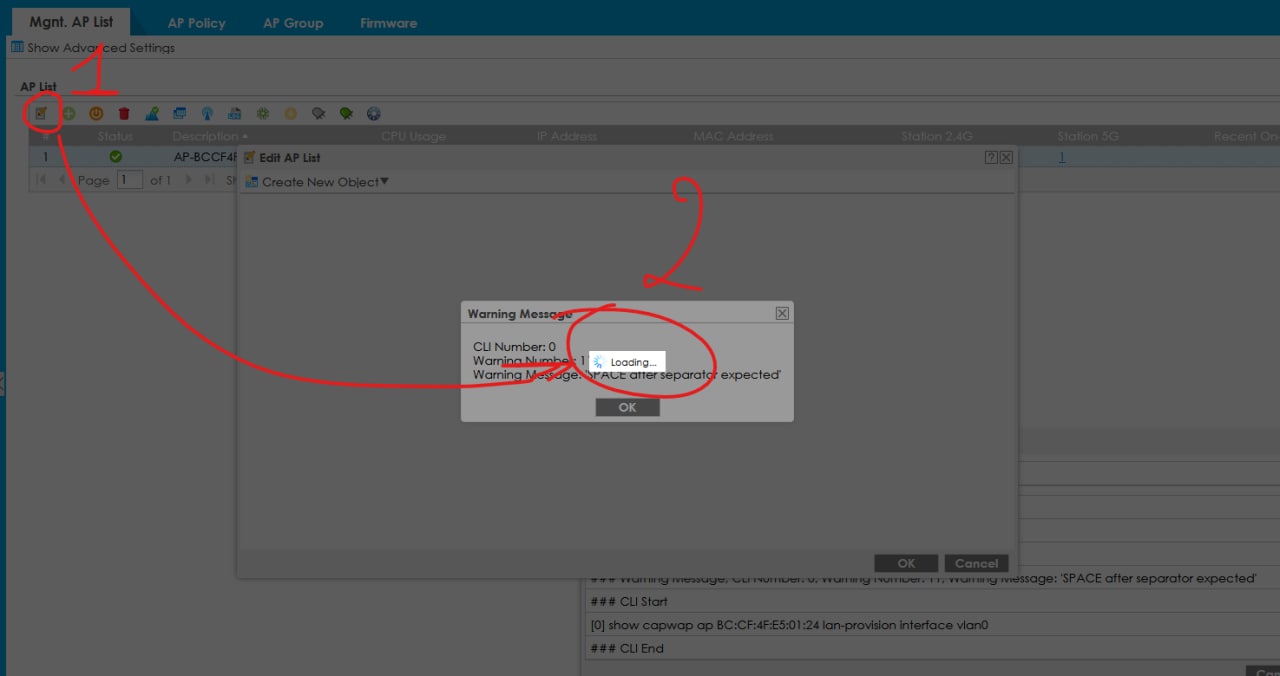Click the green plus Add icon
This screenshot has height=676, width=1280.
69,114
